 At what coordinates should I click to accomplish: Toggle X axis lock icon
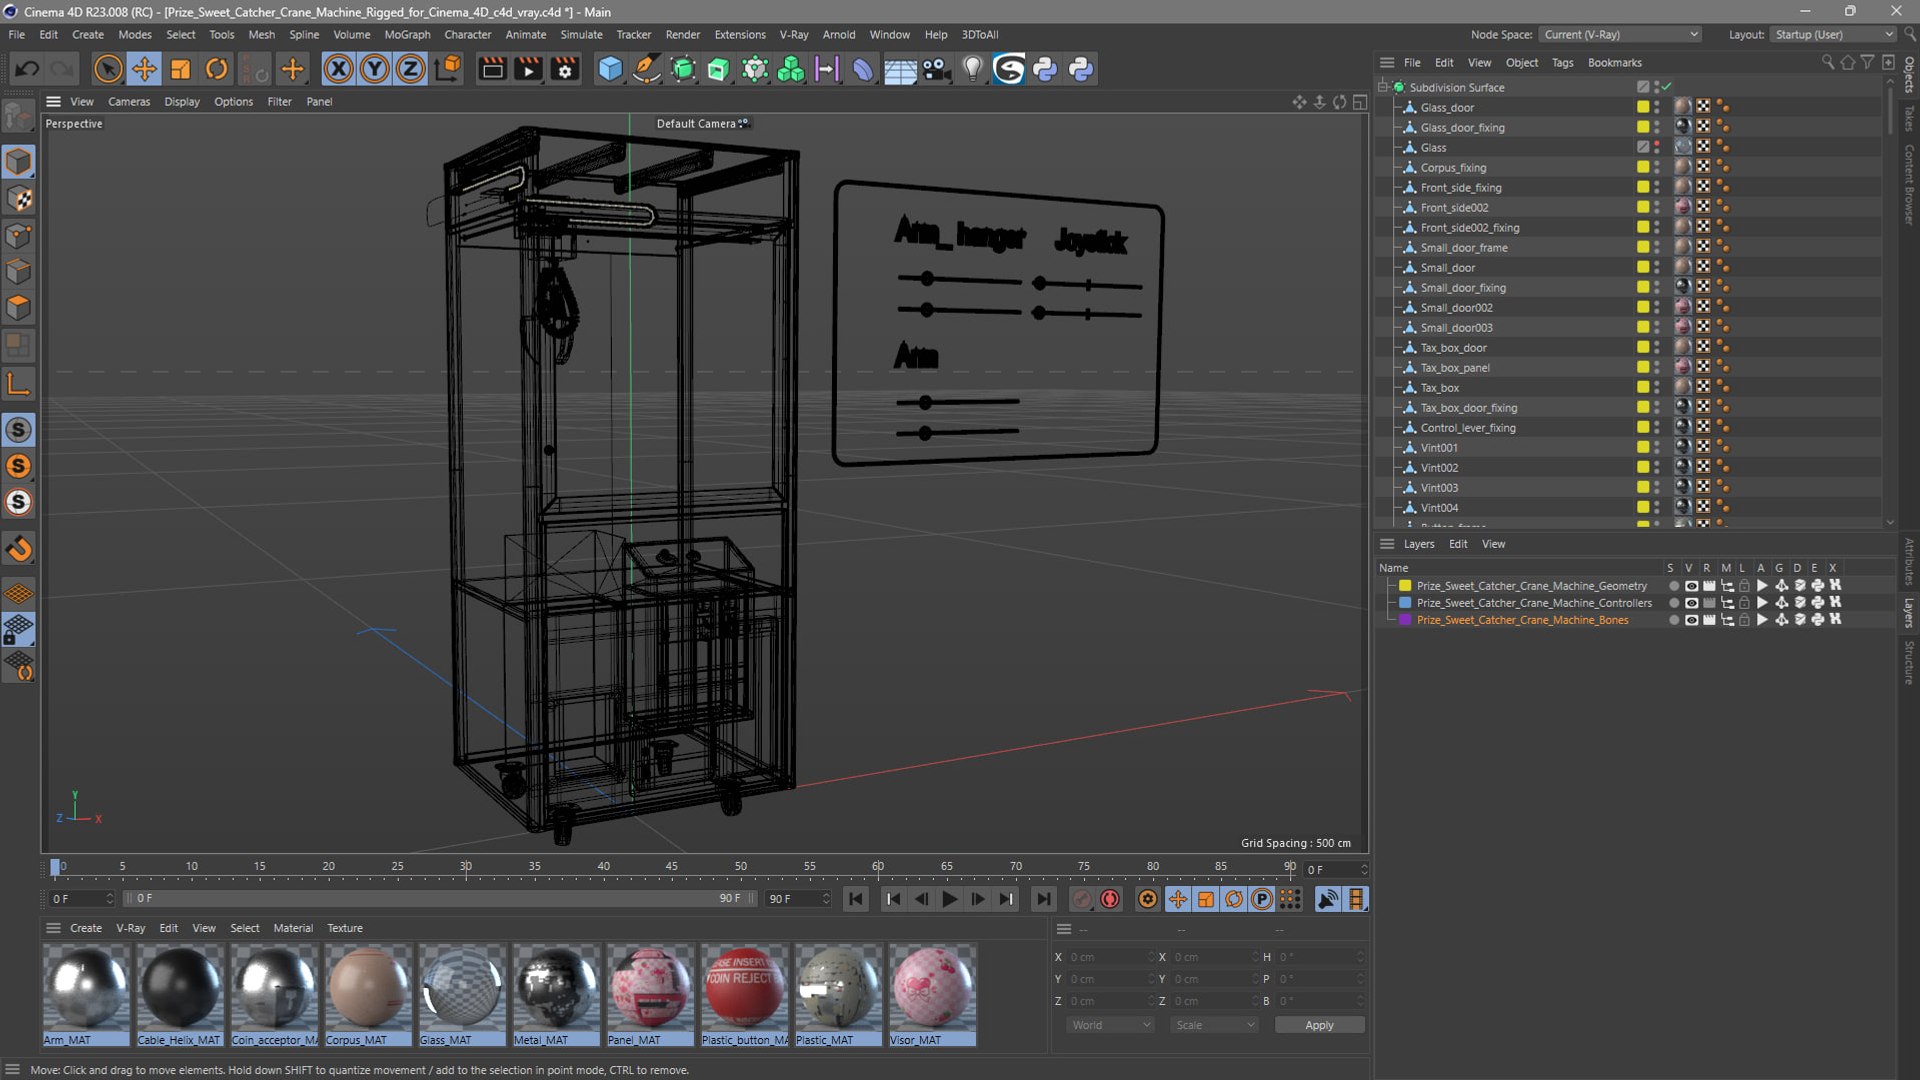(338, 69)
